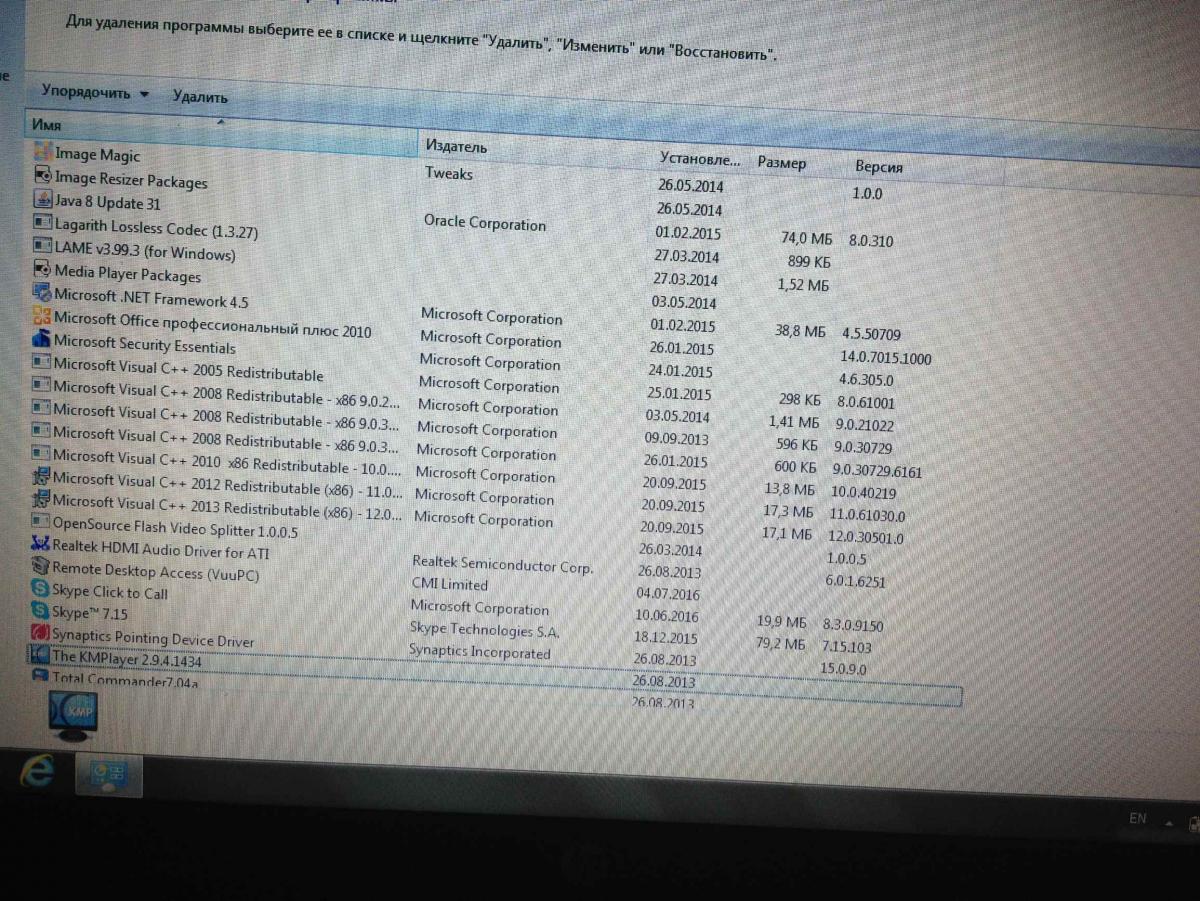The height and width of the screenshot is (901, 1200).
Task: Click the Realtek HDMI Audio Driver icon
Action: click(41, 545)
